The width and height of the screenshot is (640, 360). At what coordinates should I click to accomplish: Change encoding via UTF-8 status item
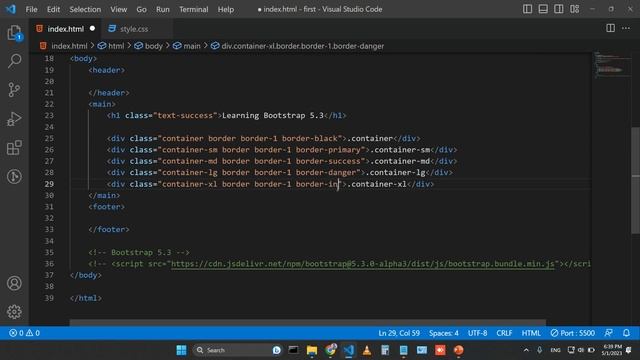pyautogui.click(x=478, y=333)
